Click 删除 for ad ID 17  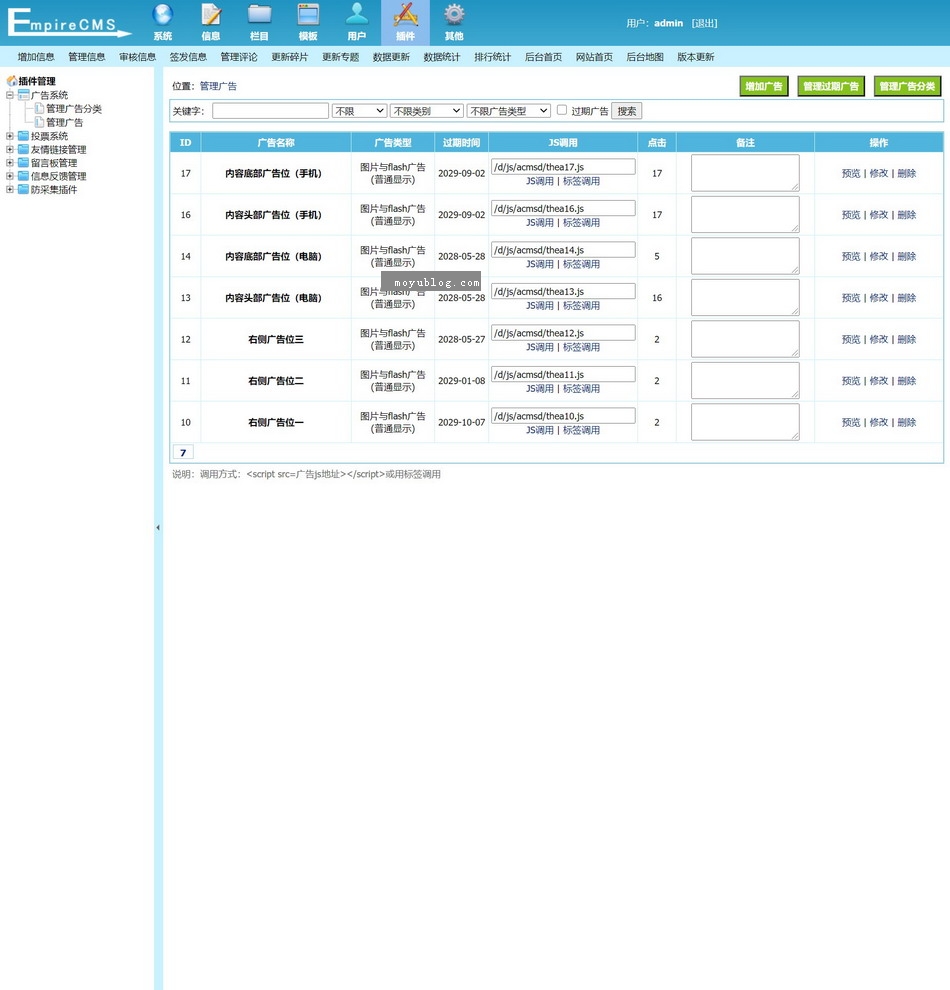(x=906, y=173)
